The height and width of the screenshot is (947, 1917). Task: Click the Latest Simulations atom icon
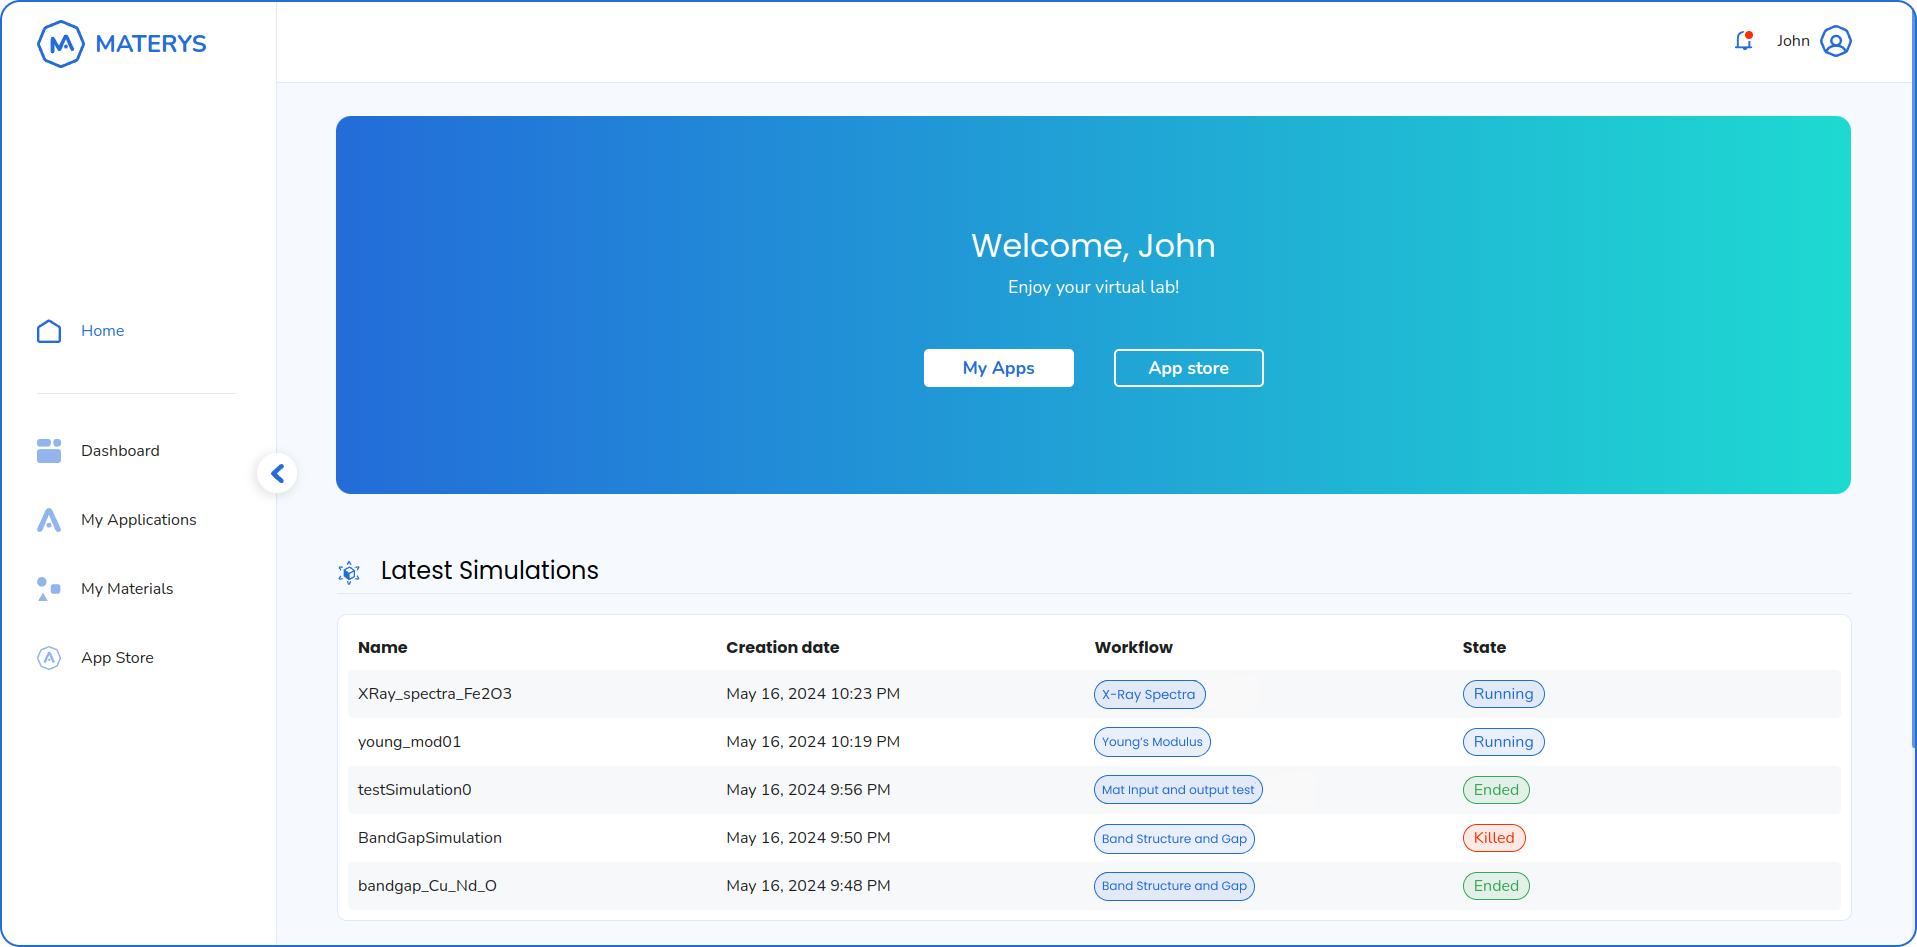click(x=349, y=572)
